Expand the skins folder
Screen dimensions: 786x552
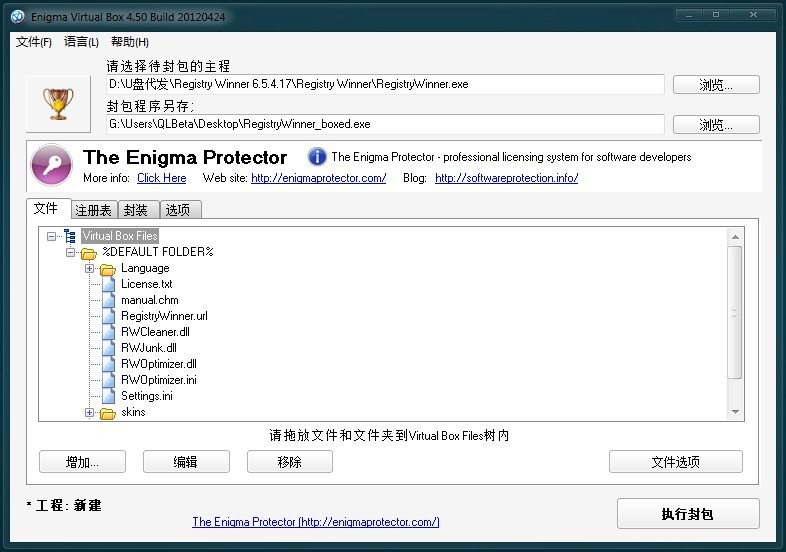tap(89, 413)
